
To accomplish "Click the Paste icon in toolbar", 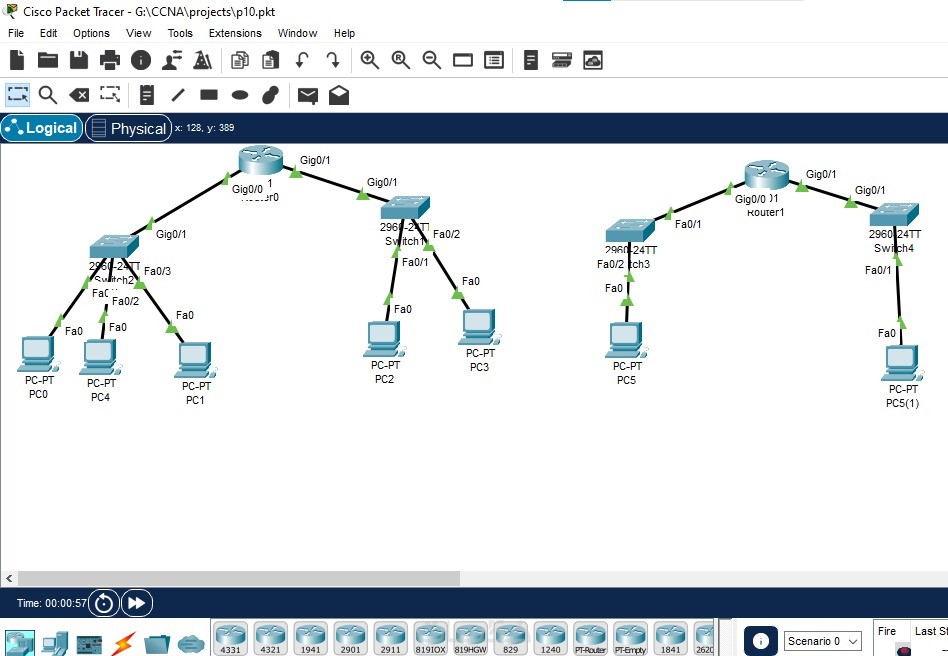I will pos(270,60).
